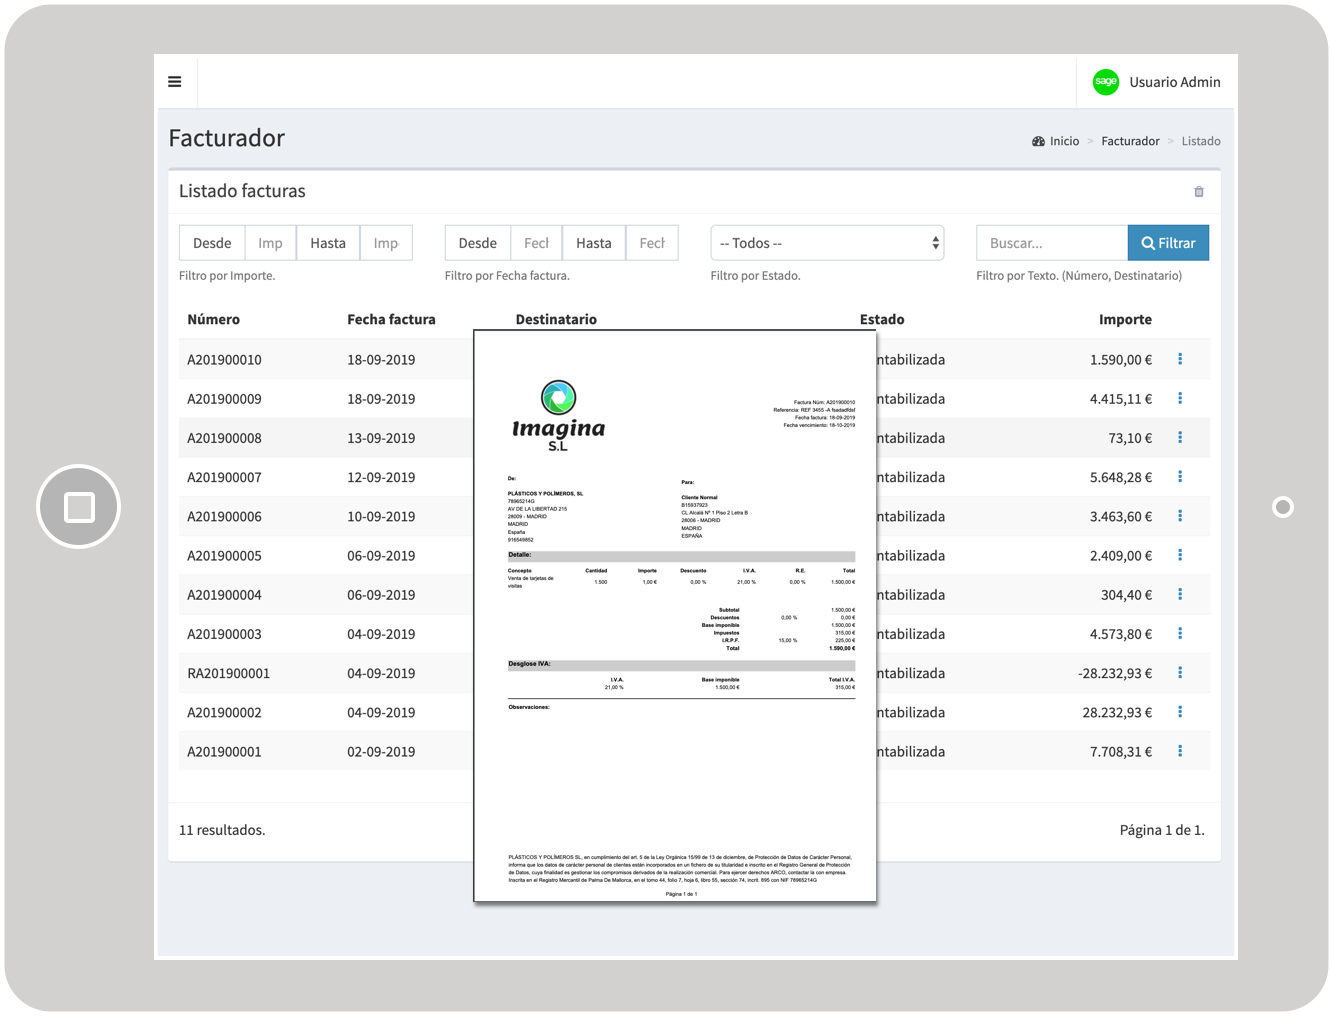This screenshot has width=1333, height=1016.
Task: Sort by the Número column header
Action: pos(213,320)
